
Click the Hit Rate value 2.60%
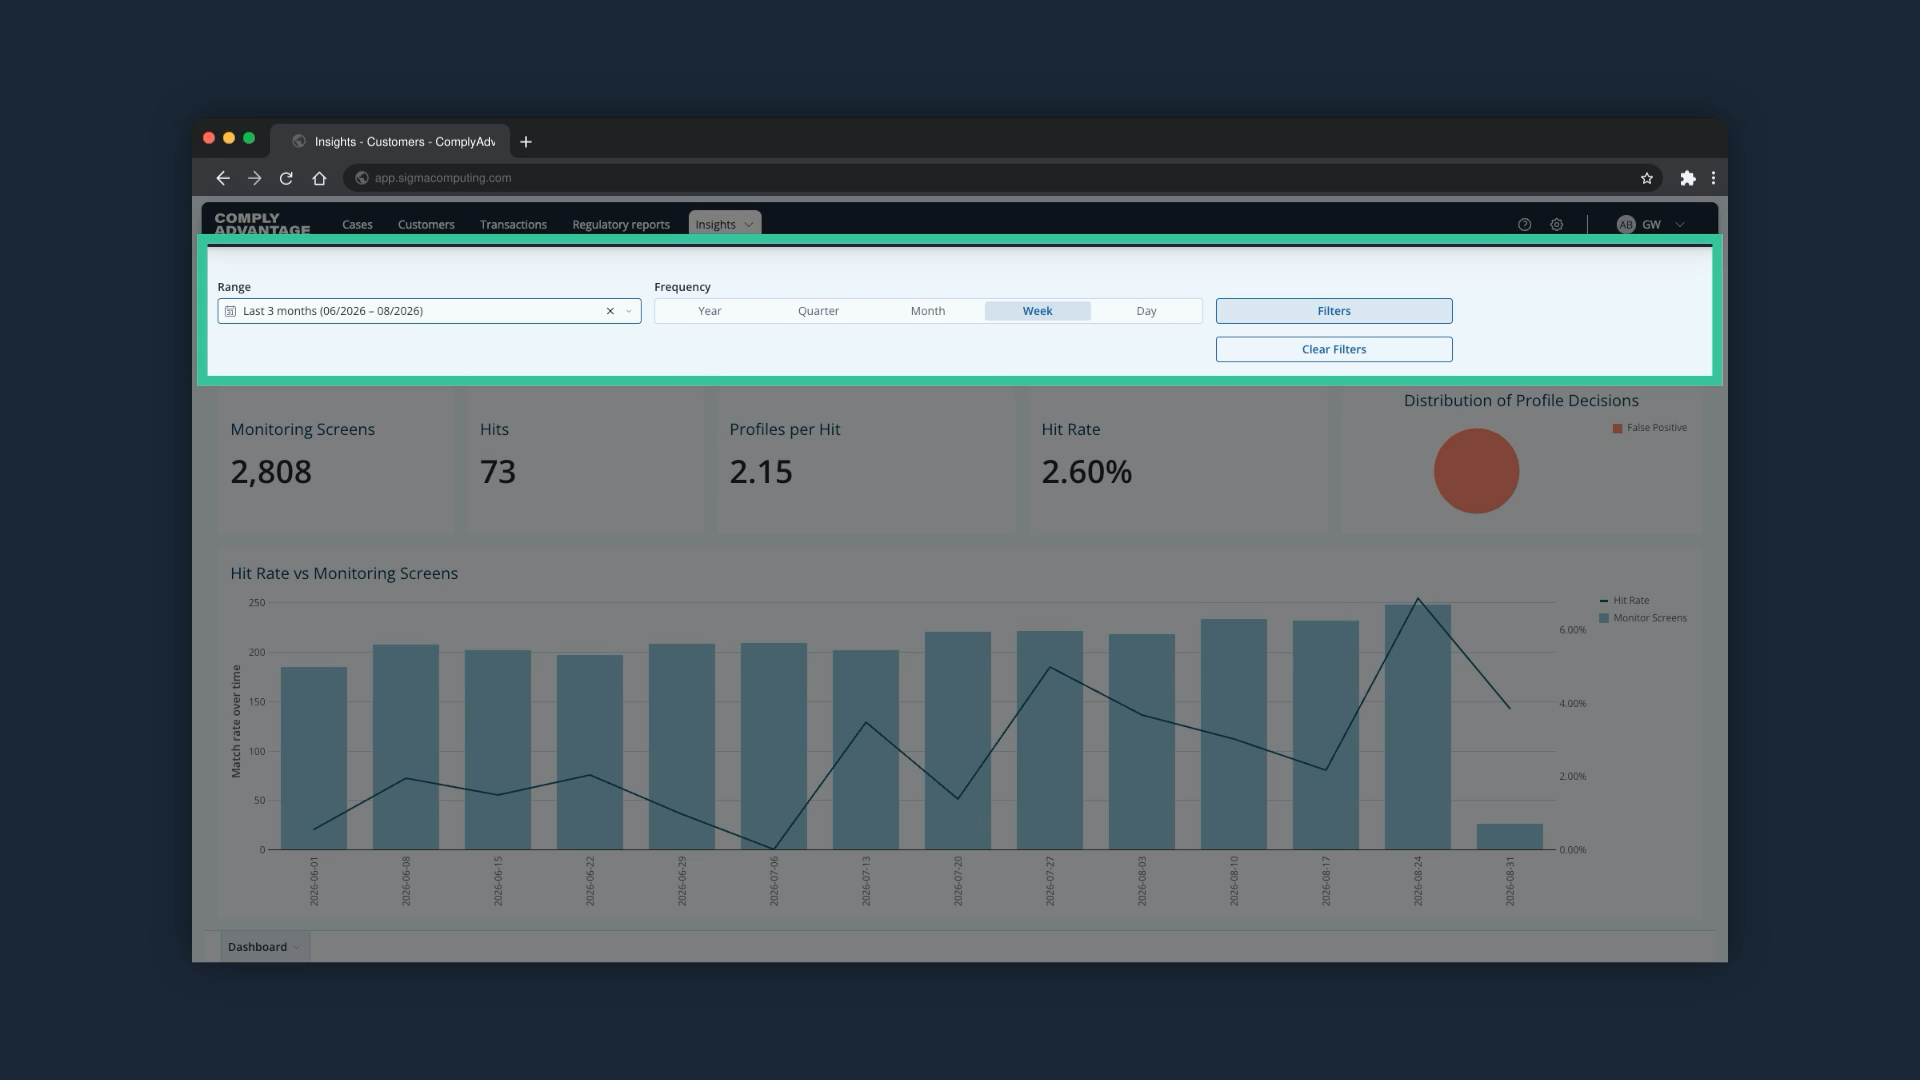click(1087, 472)
